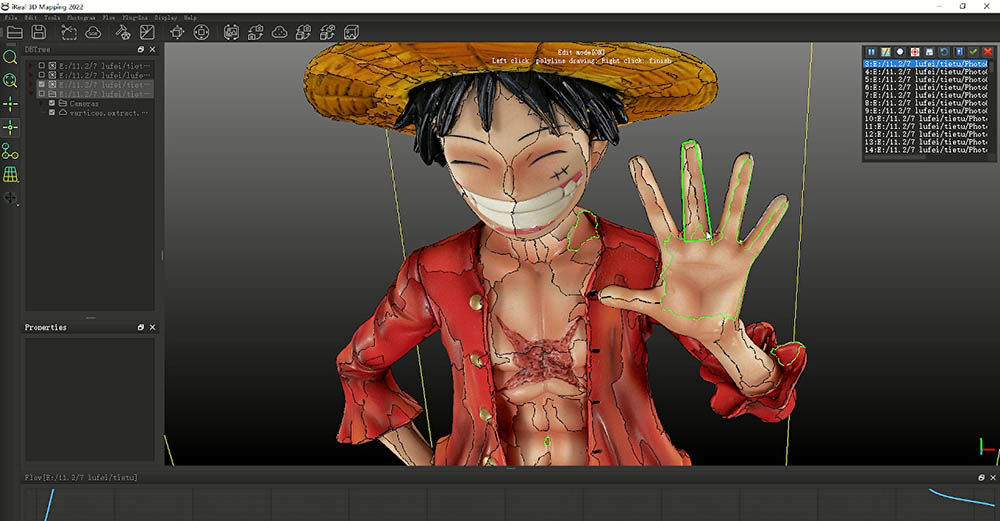This screenshot has width=1000, height=521.
Task: Float the Properties panel
Action: click(141, 327)
